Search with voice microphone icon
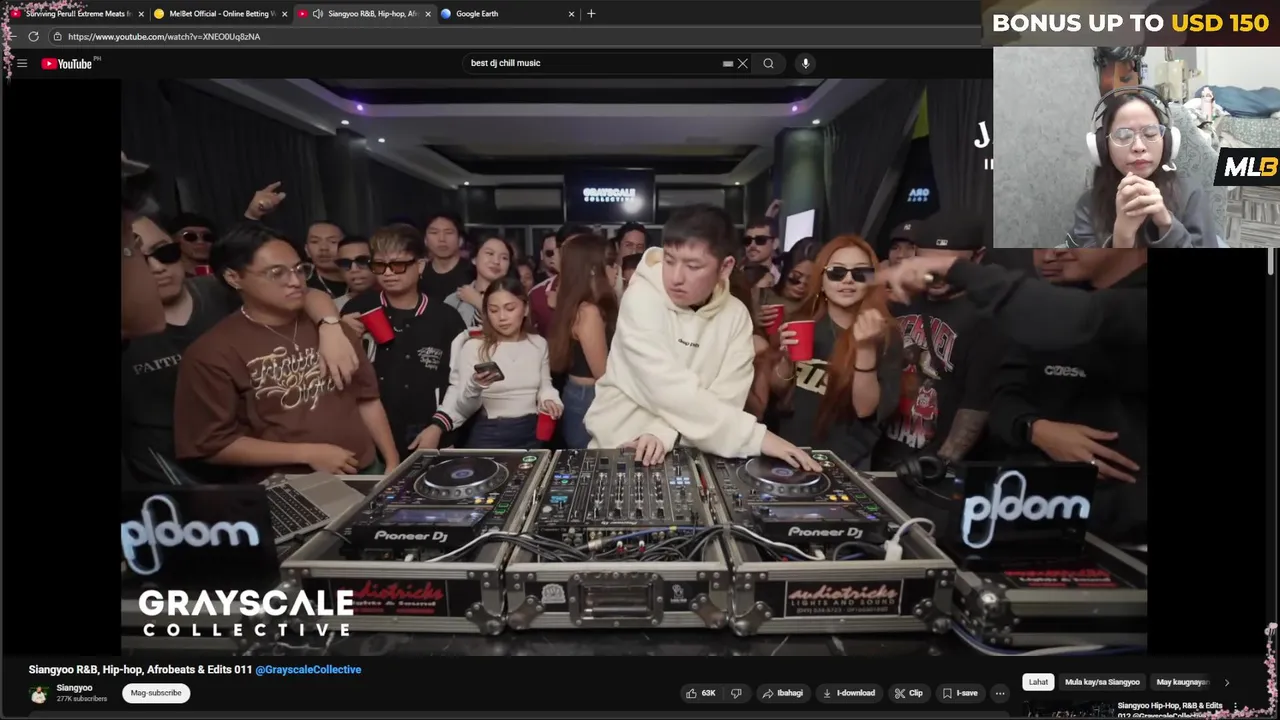Viewport: 1280px width, 720px height. pyautogui.click(x=805, y=63)
